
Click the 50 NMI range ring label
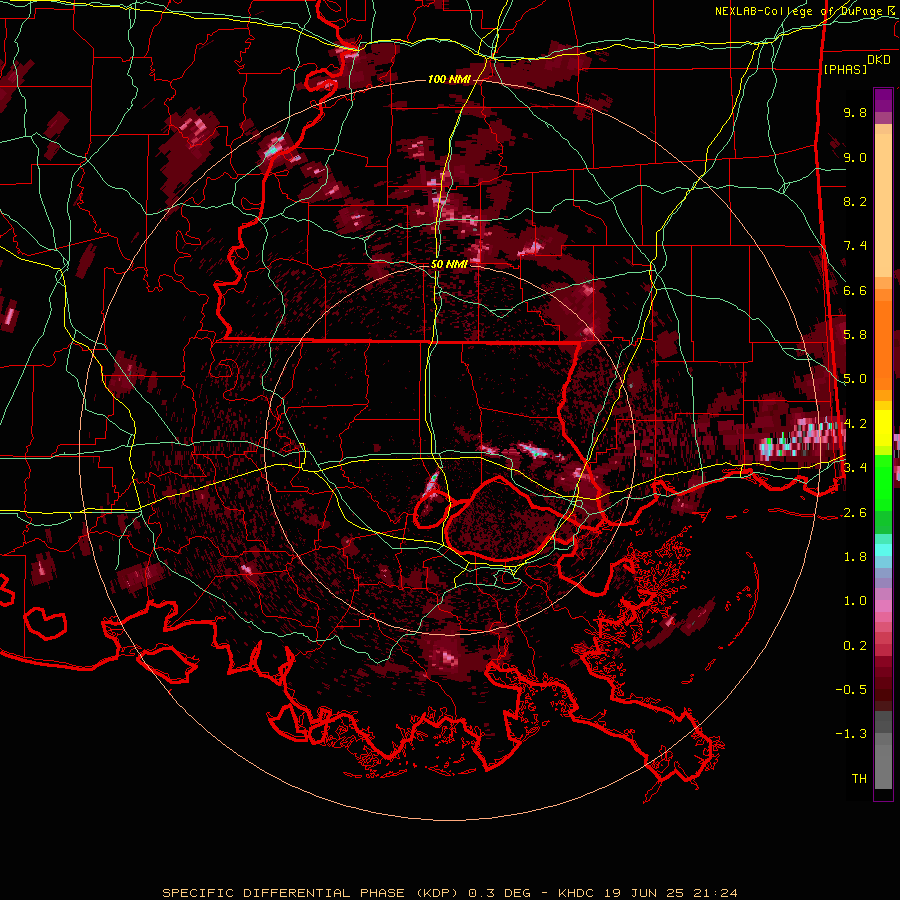click(449, 264)
